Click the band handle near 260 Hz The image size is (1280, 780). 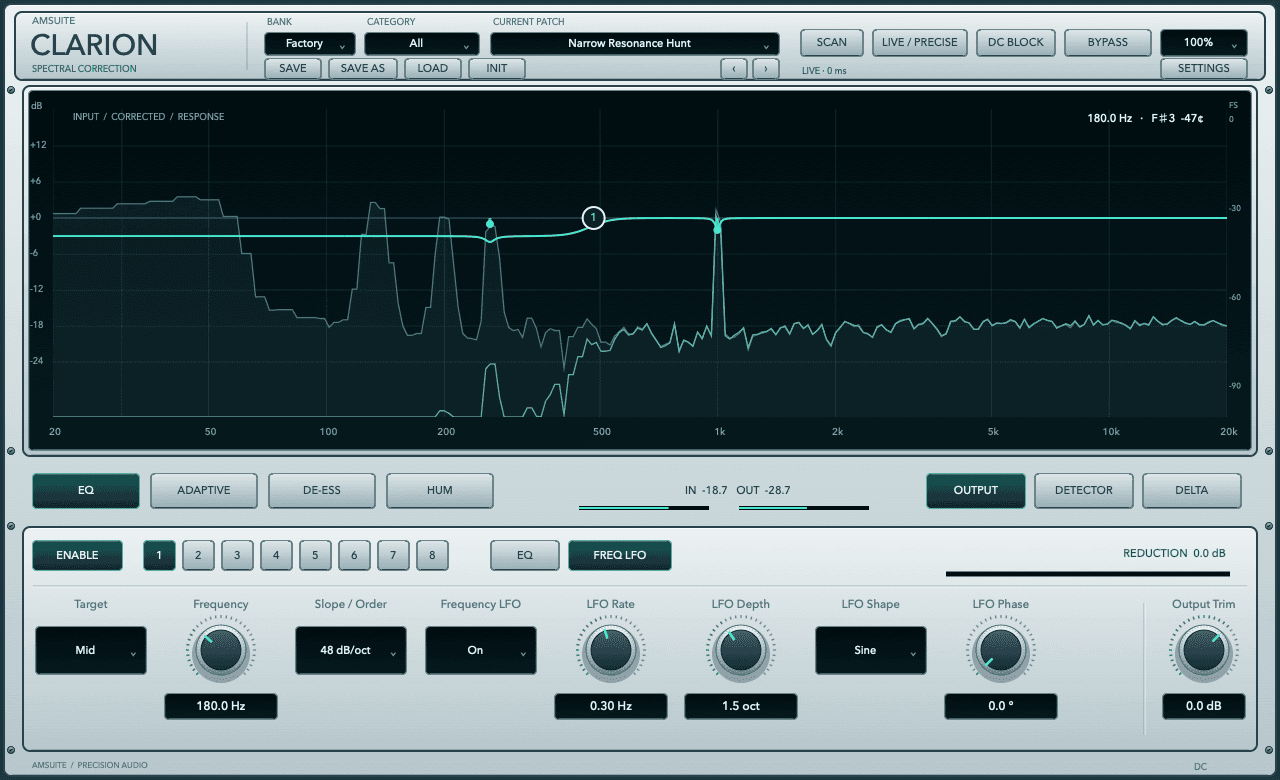(x=490, y=224)
